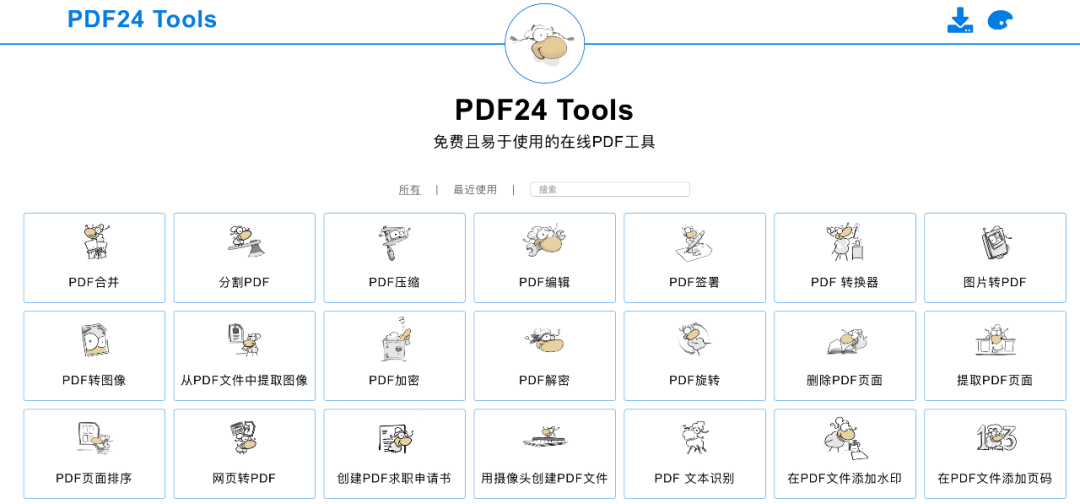This screenshot has height=504, width=1080.
Task: Click the 图片转PDF icon
Action: (995, 242)
